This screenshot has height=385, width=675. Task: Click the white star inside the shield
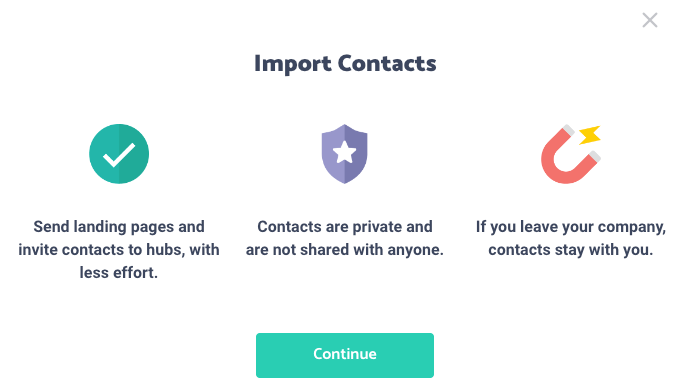click(344, 152)
